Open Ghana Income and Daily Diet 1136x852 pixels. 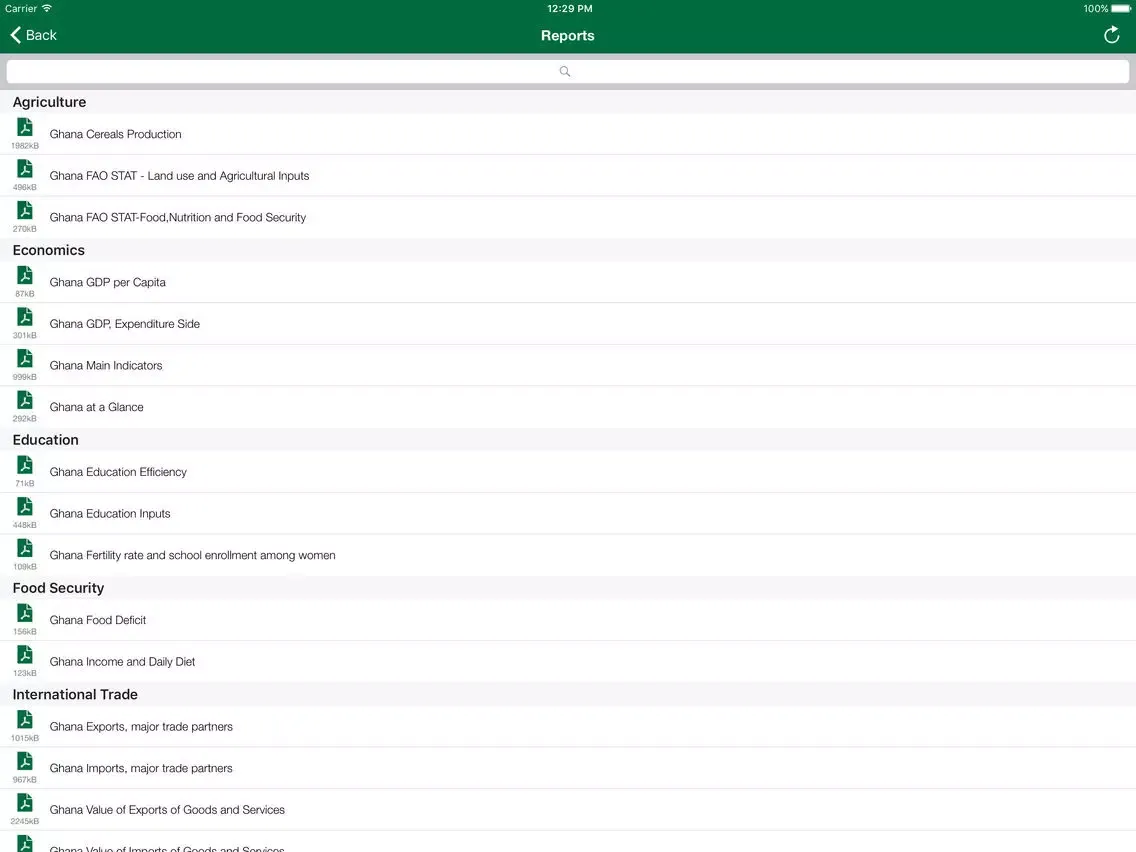[x=568, y=661]
